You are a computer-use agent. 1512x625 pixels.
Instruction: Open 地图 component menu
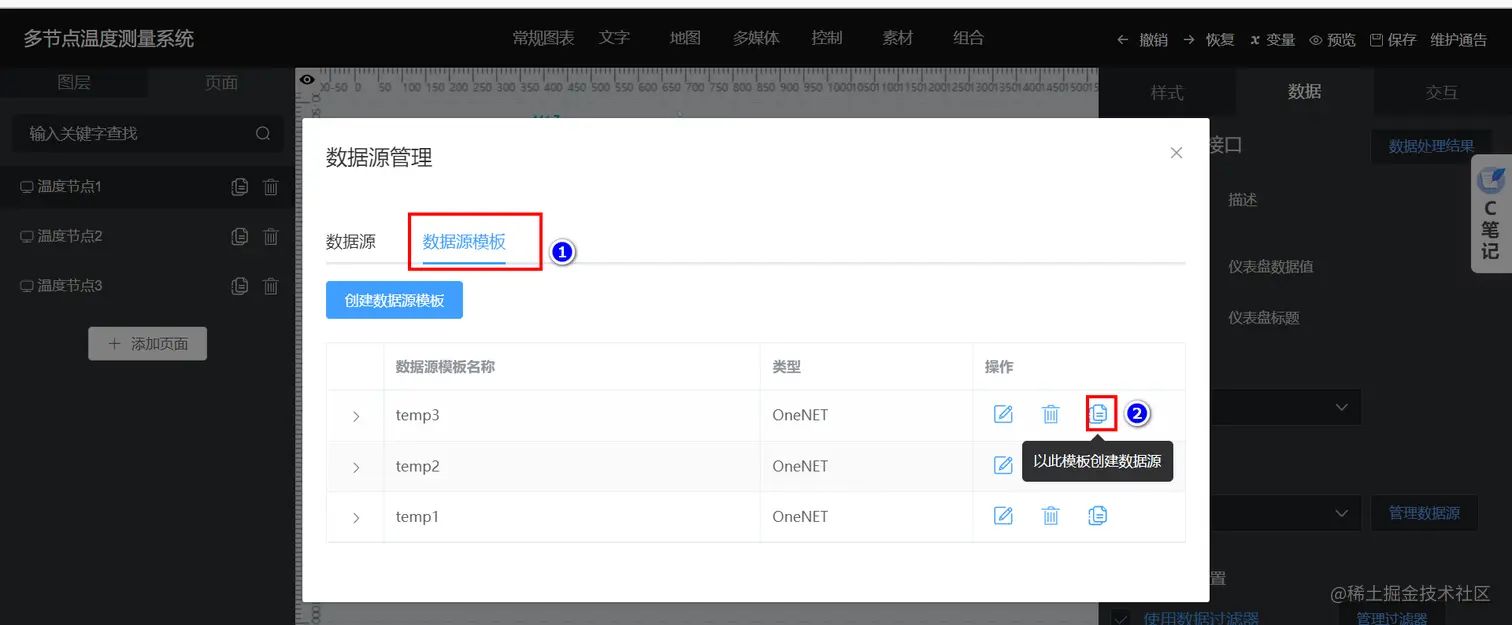pyautogui.click(x=685, y=38)
